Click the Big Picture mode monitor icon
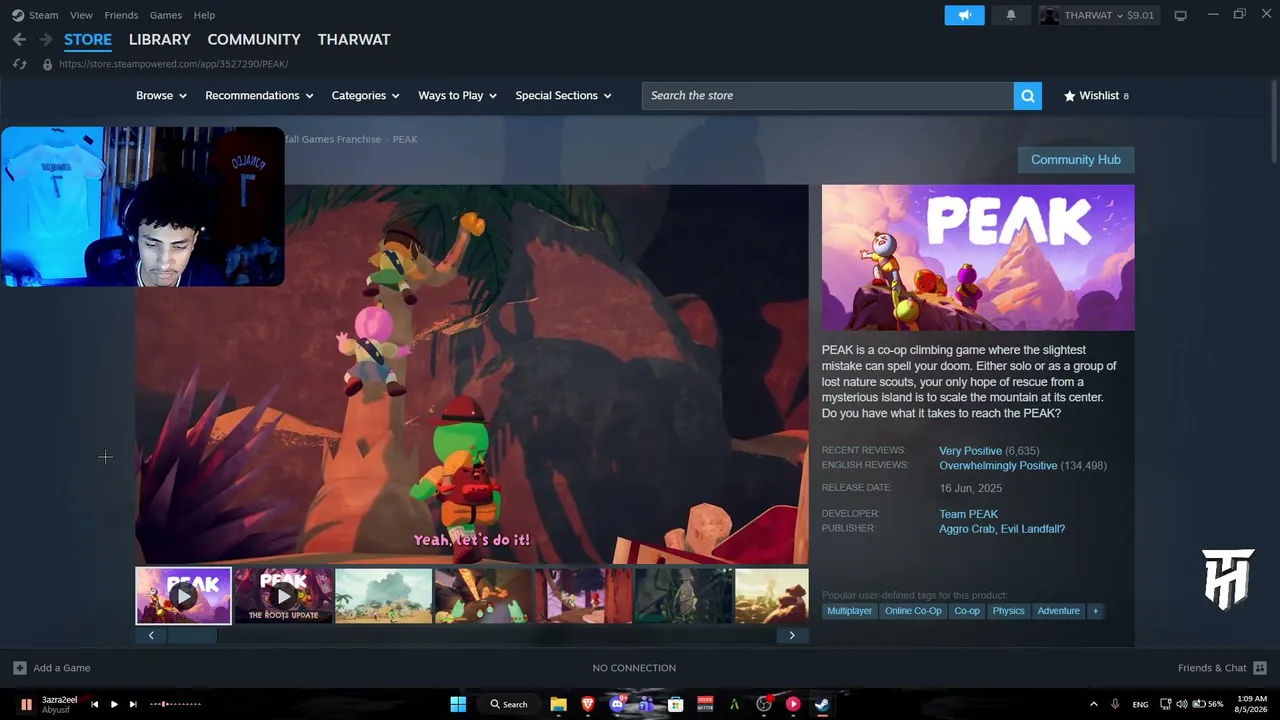1280x720 pixels. point(1181,15)
